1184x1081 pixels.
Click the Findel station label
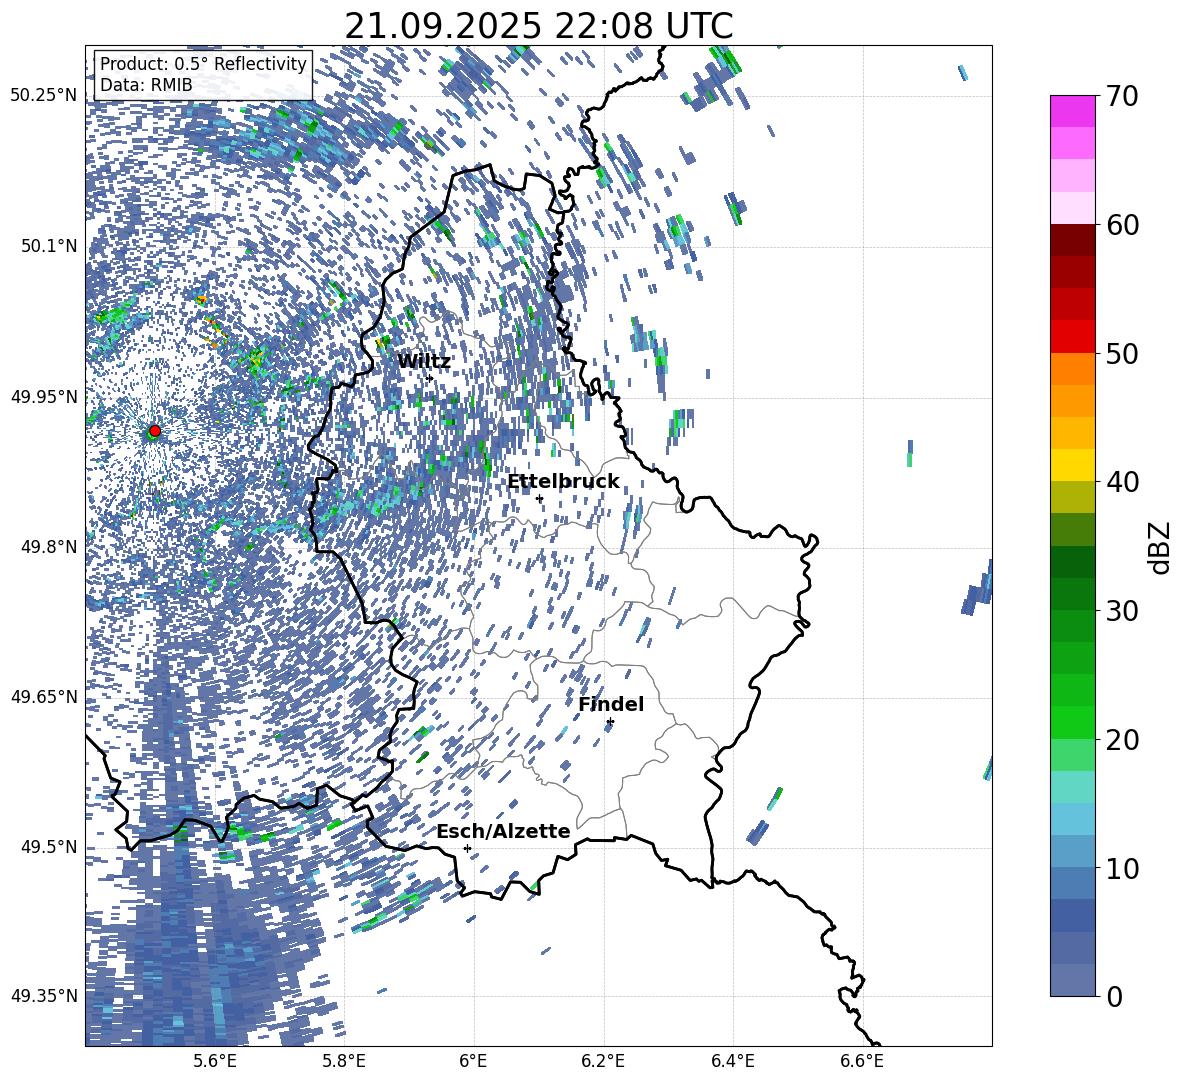[611, 704]
